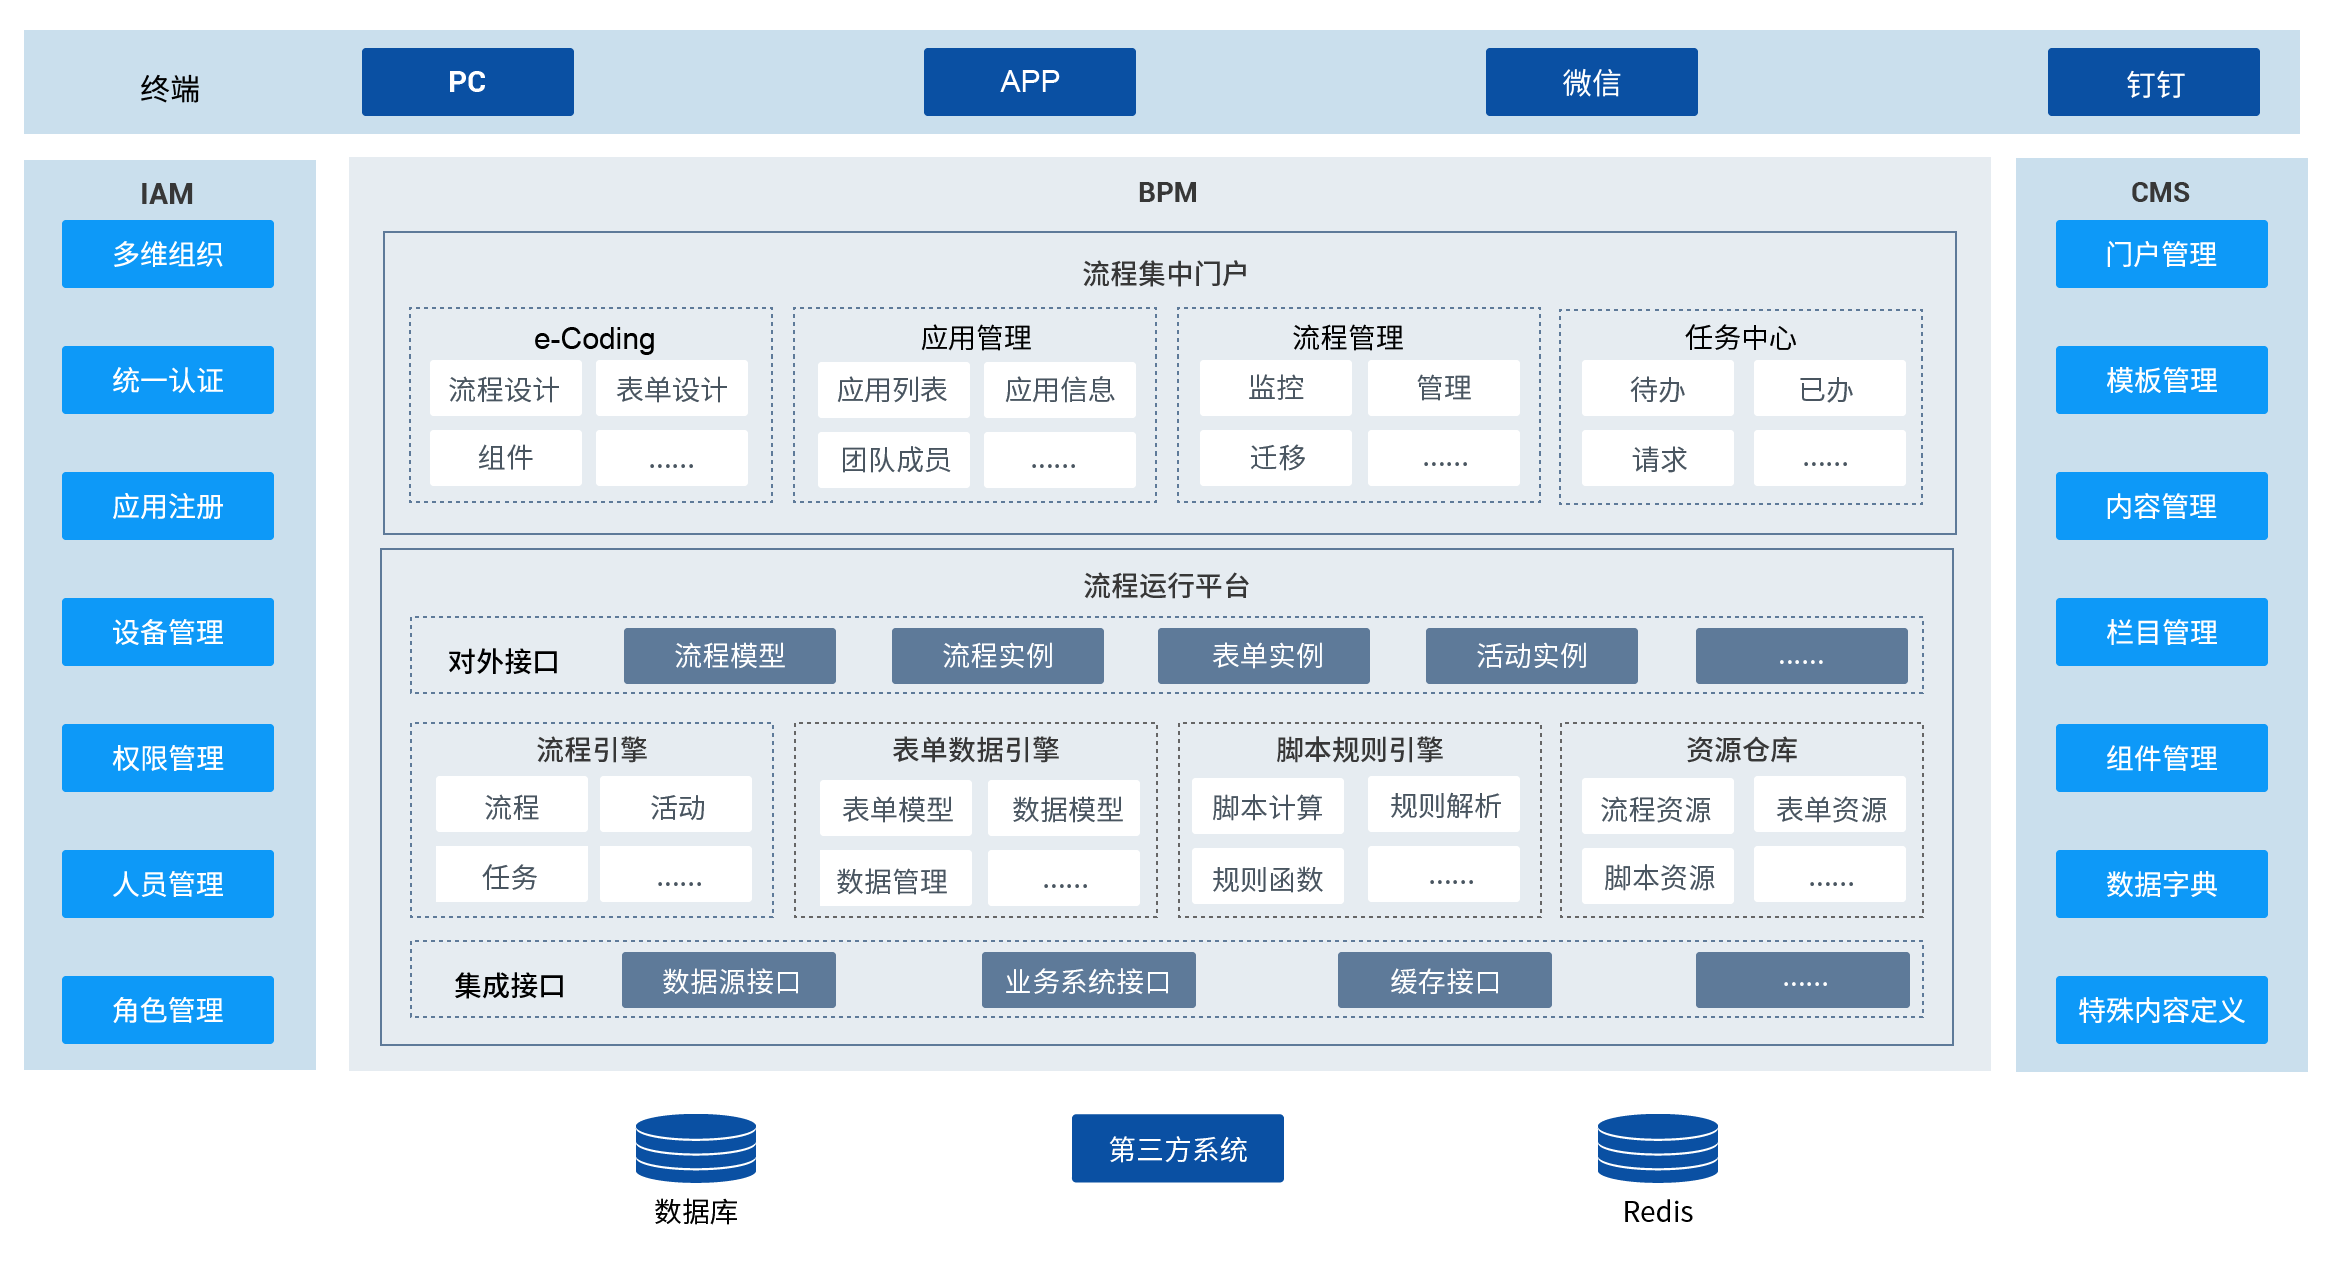Open 门户管理 in the CMS panel
This screenshot has width=2332, height=1288.
pyautogui.click(x=2162, y=254)
